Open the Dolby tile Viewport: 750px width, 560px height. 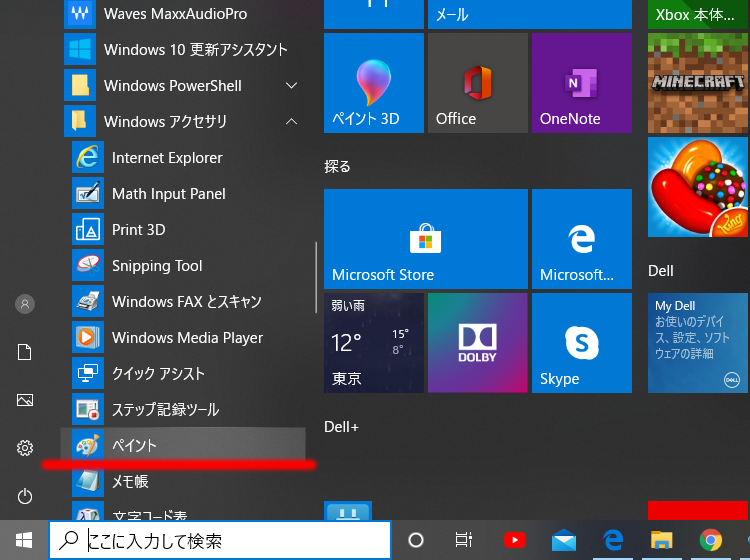[x=477, y=343]
